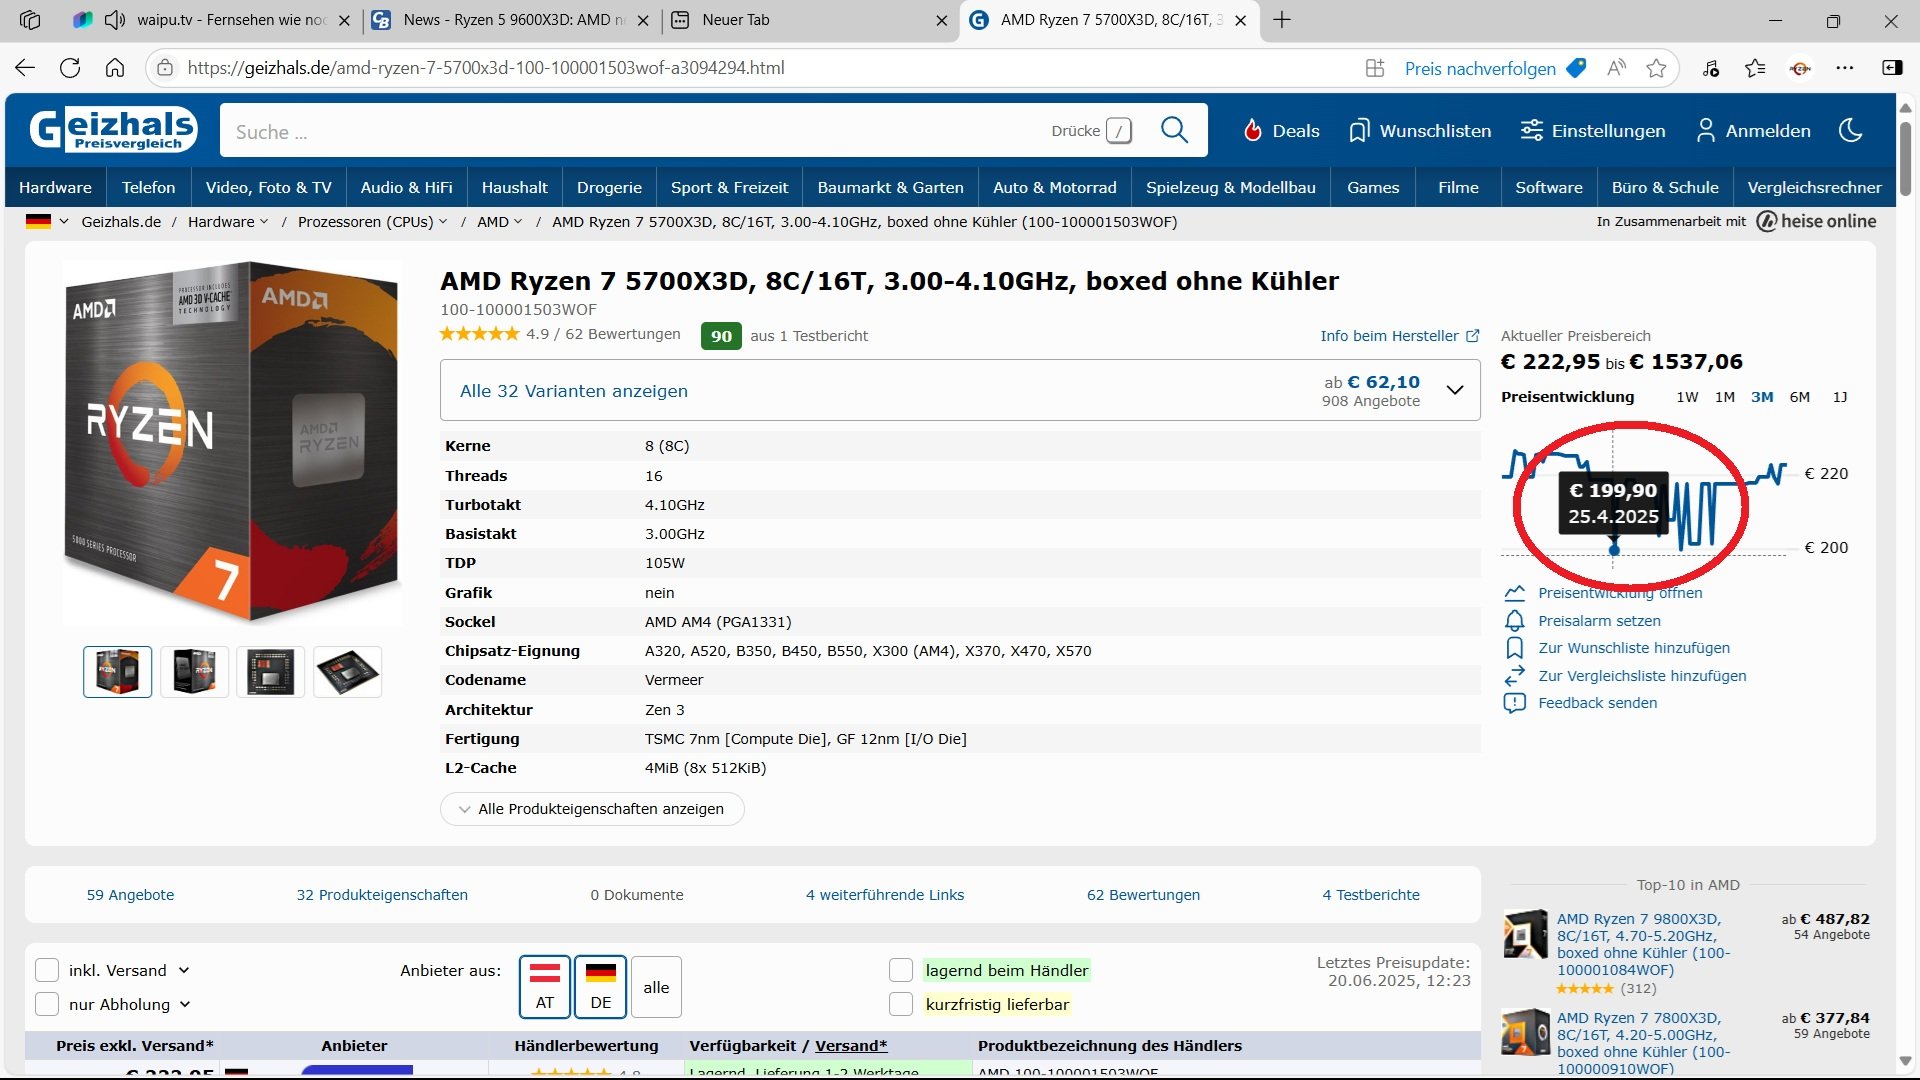Switch to the '59 Angebote' tab
The height and width of the screenshot is (1080, 1920).
pyautogui.click(x=130, y=895)
